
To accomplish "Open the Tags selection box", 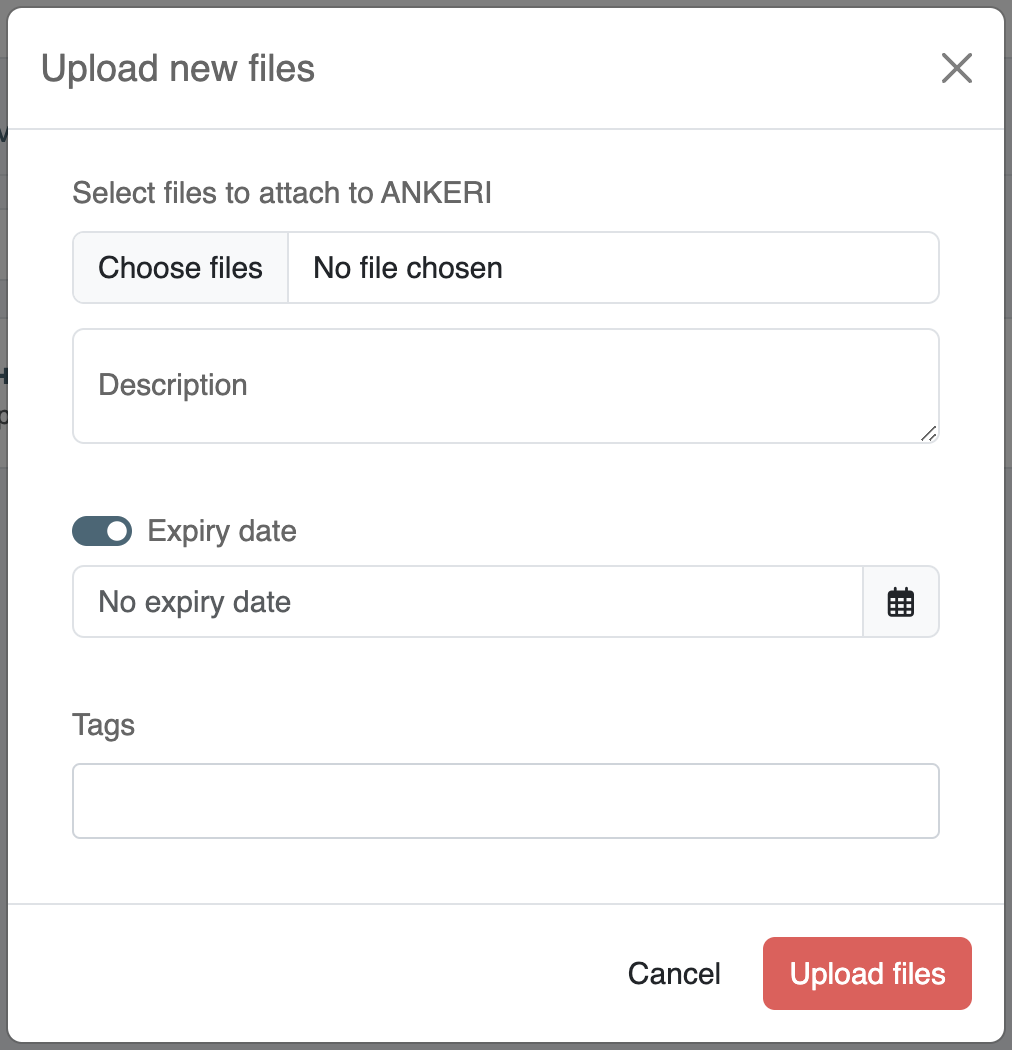I will point(506,800).
